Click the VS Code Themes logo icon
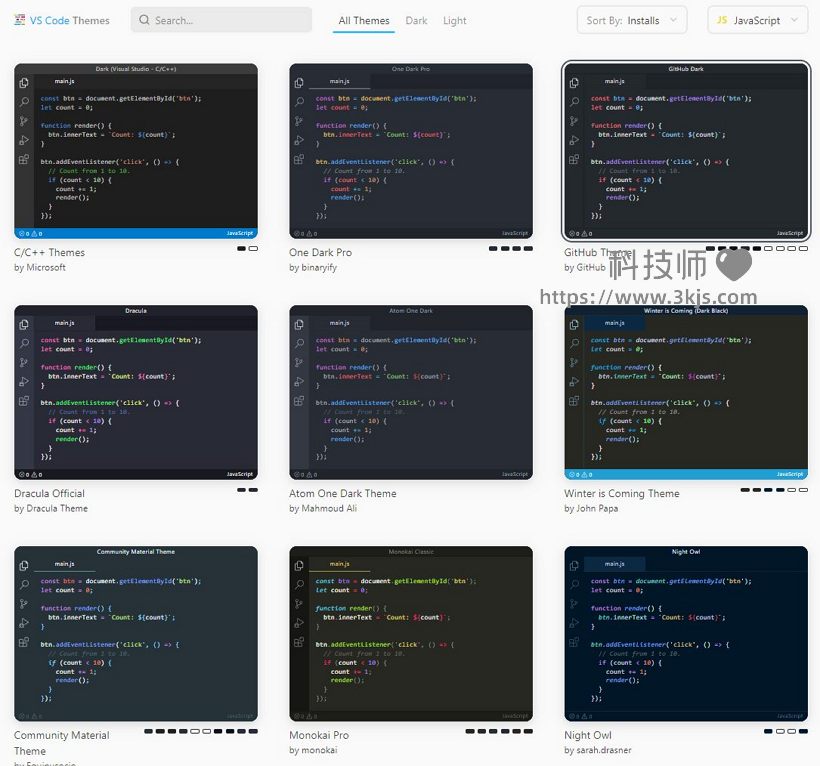Image resolution: width=820 pixels, height=766 pixels. coord(19,20)
